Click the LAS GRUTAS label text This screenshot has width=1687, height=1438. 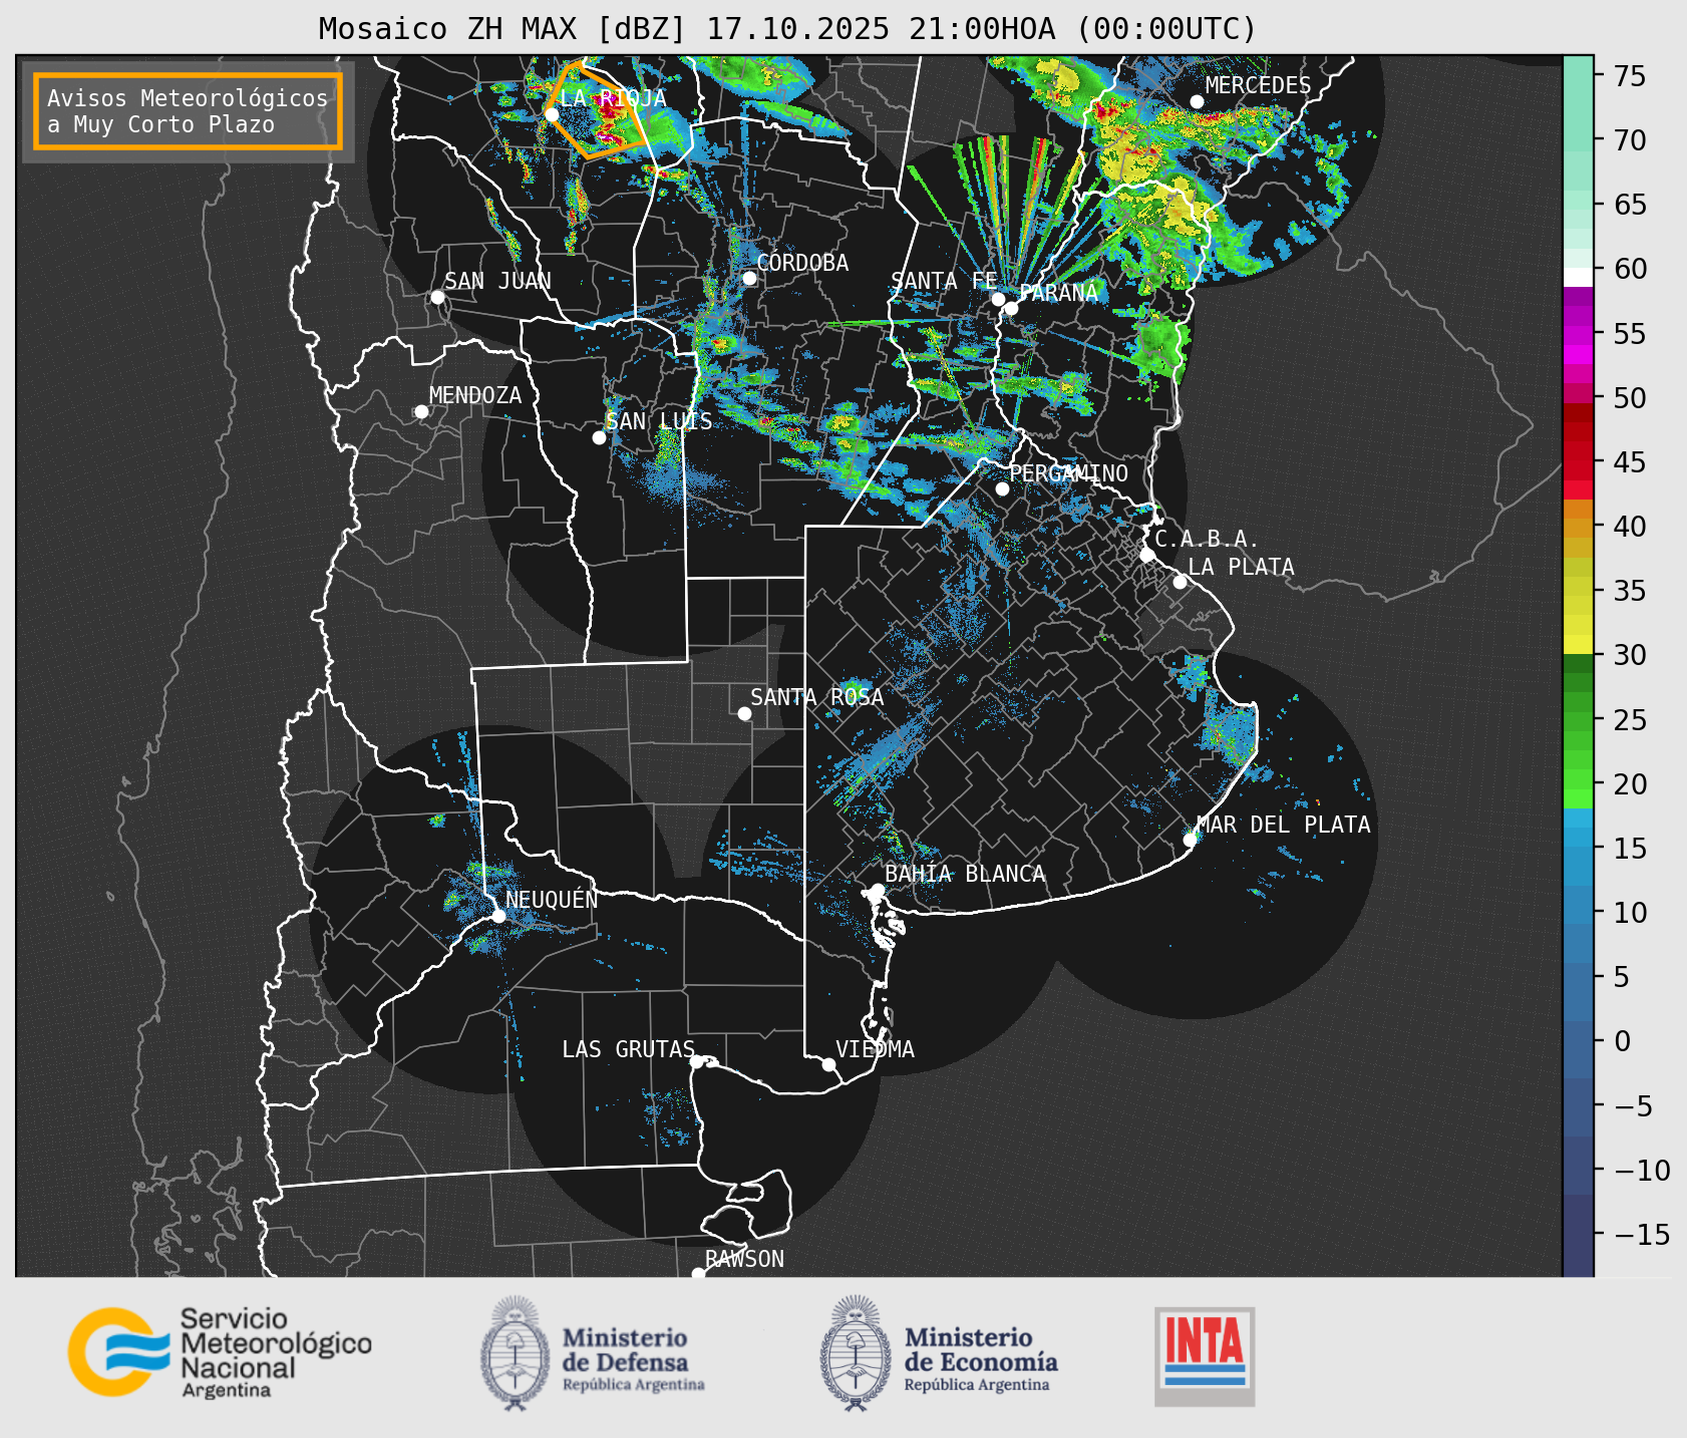628,1049
